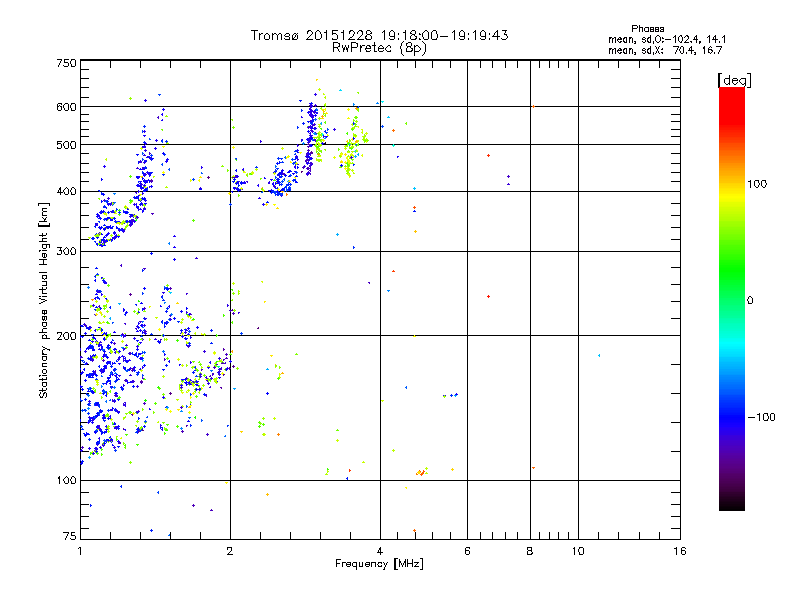Click the 'Phases' heading at top right
The image size is (800, 600).
pos(647,29)
